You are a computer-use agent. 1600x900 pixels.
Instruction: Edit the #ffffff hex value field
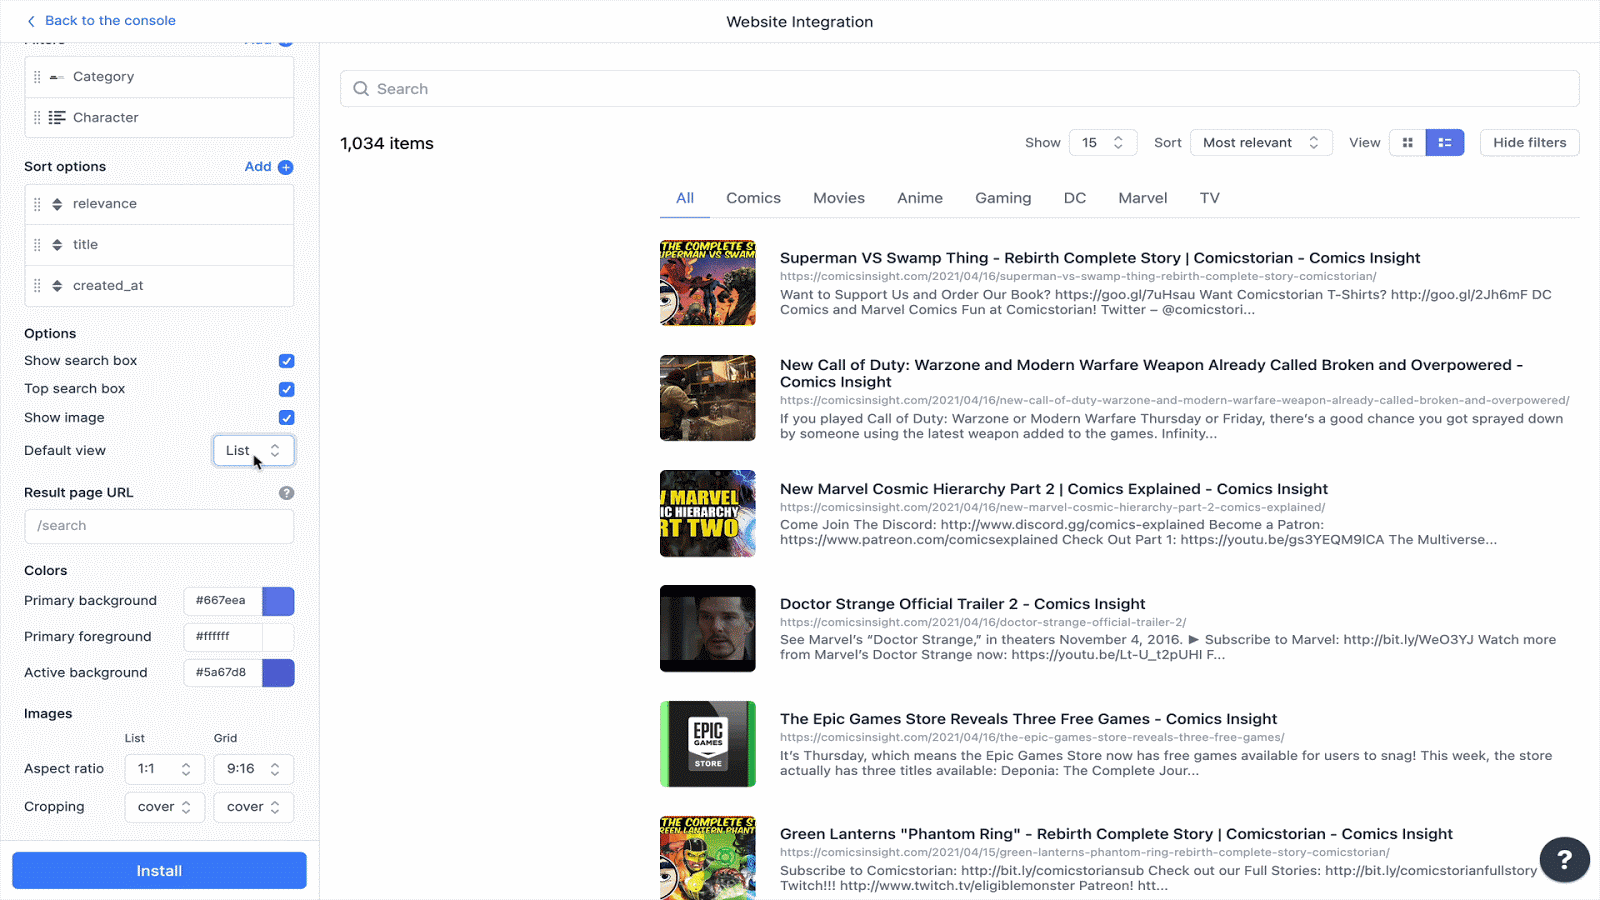[x=223, y=637]
